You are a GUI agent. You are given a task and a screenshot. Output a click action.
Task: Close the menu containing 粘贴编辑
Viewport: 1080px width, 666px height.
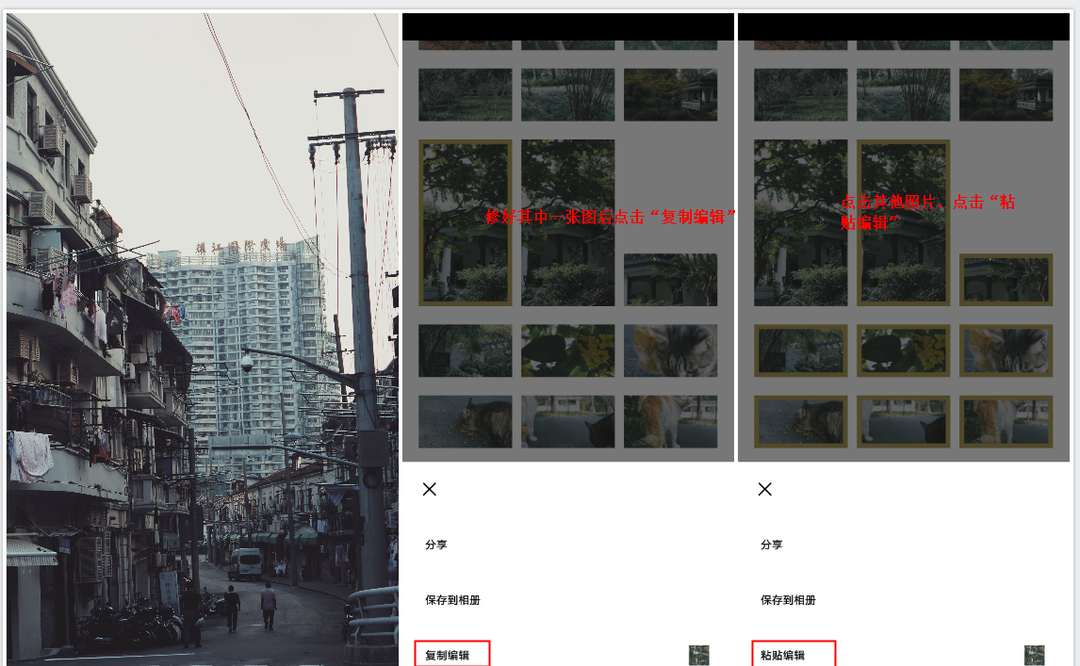pyautogui.click(x=765, y=489)
